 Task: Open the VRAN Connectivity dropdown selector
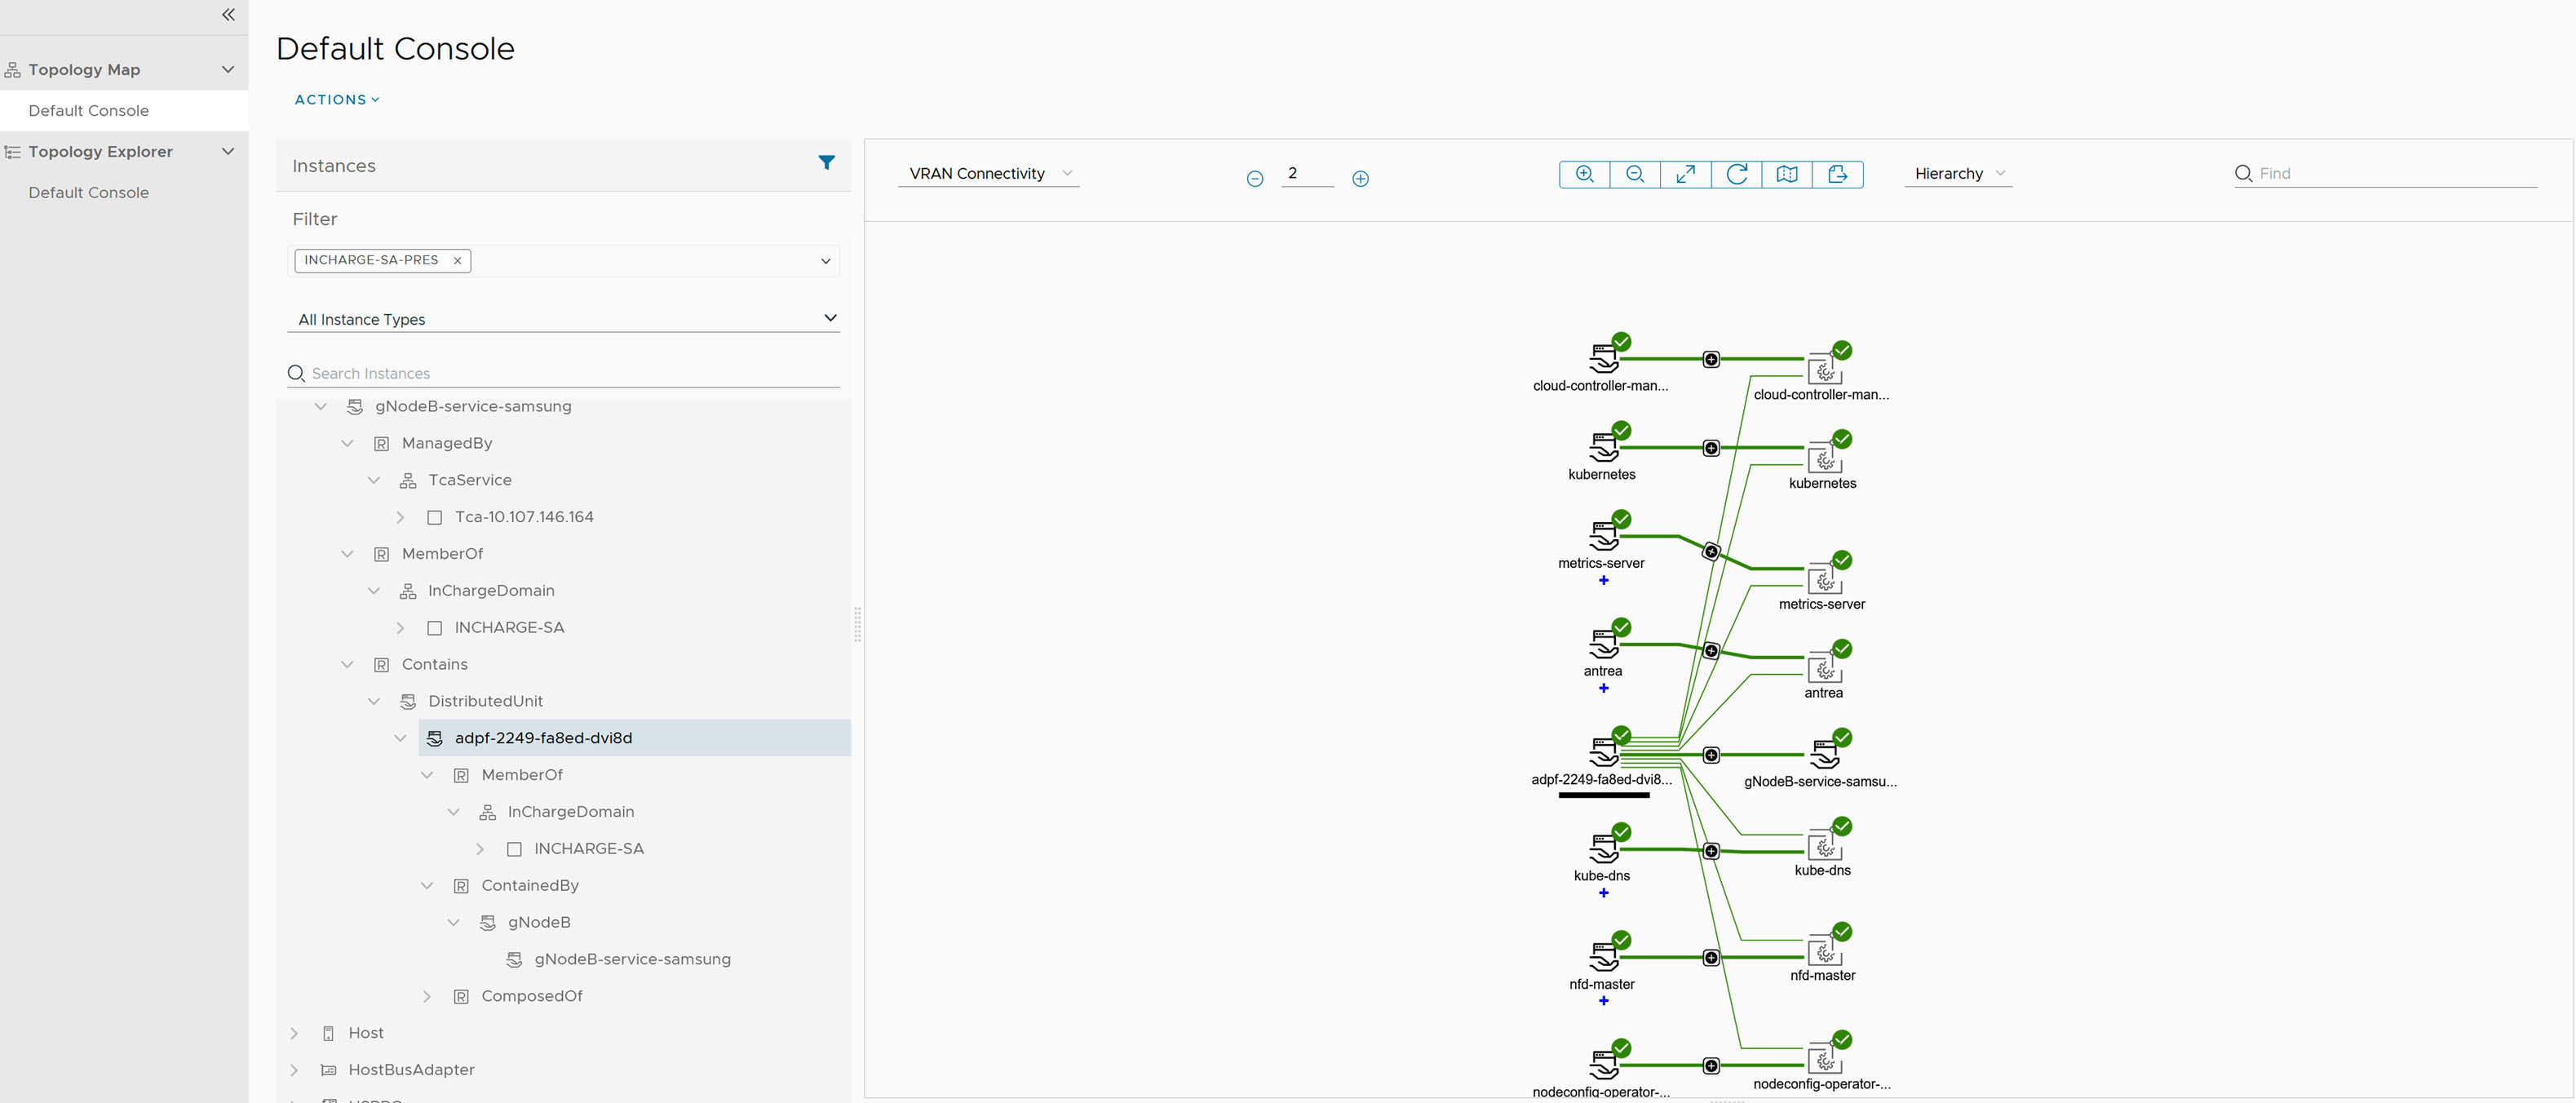coord(987,173)
